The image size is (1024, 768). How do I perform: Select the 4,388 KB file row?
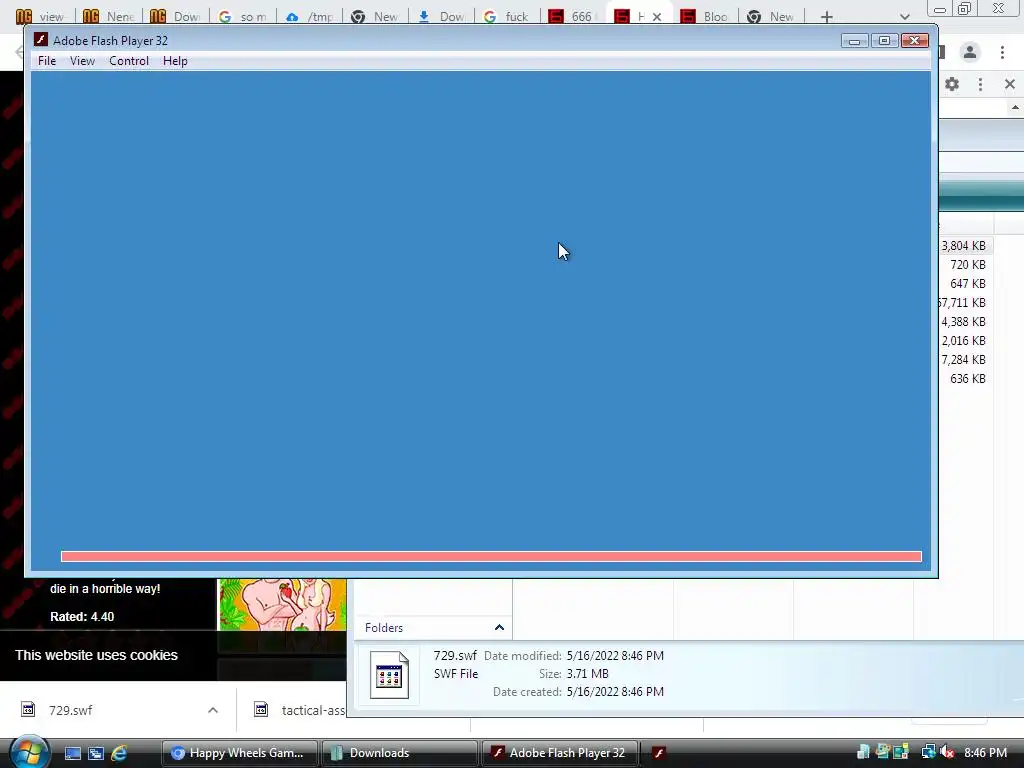pos(965,321)
